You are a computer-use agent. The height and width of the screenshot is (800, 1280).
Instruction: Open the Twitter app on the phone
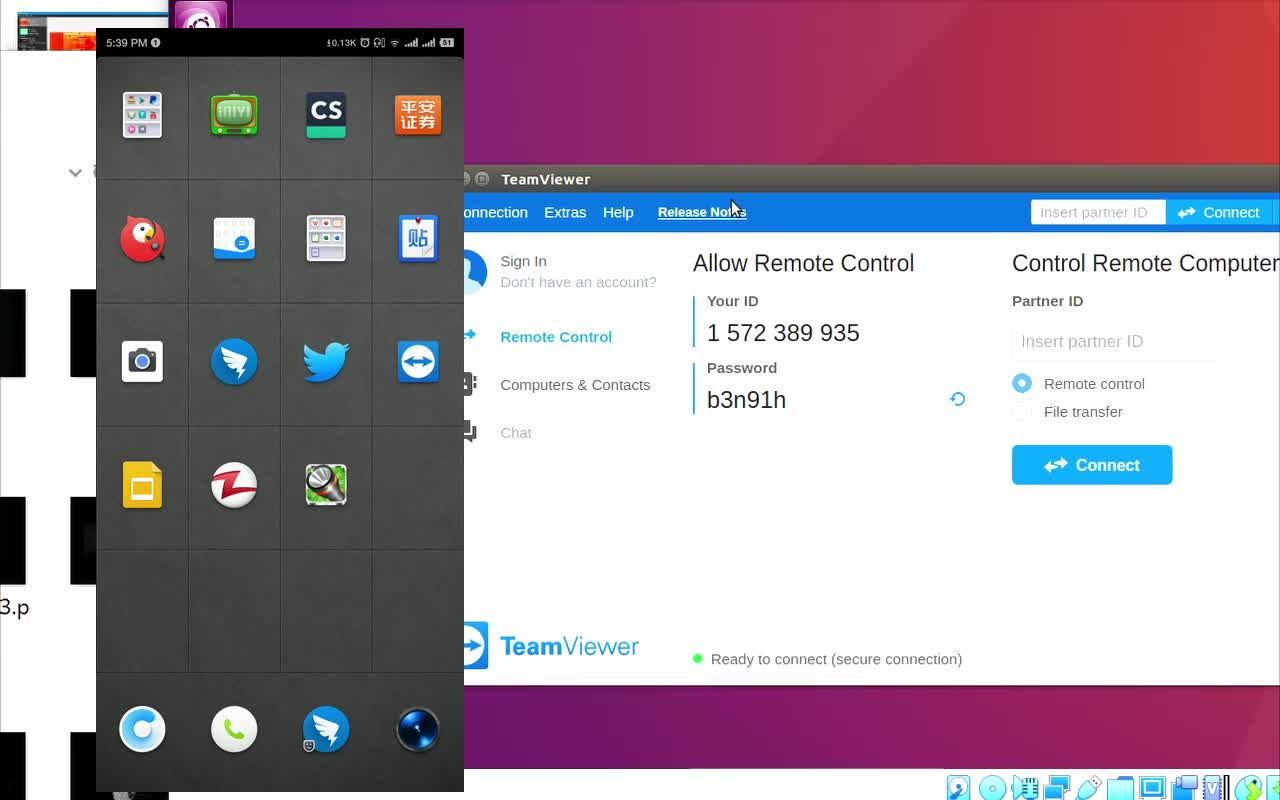click(x=326, y=362)
